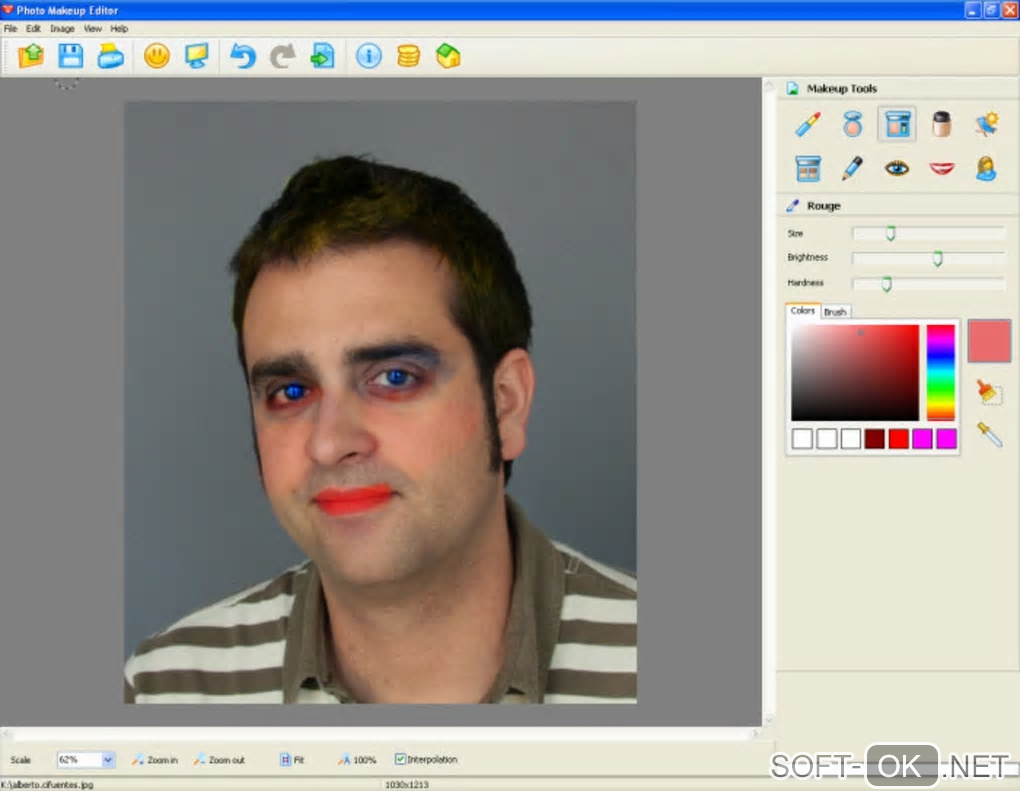1020x791 pixels.
Task: Open an image with the folder icon
Action: pos(31,56)
